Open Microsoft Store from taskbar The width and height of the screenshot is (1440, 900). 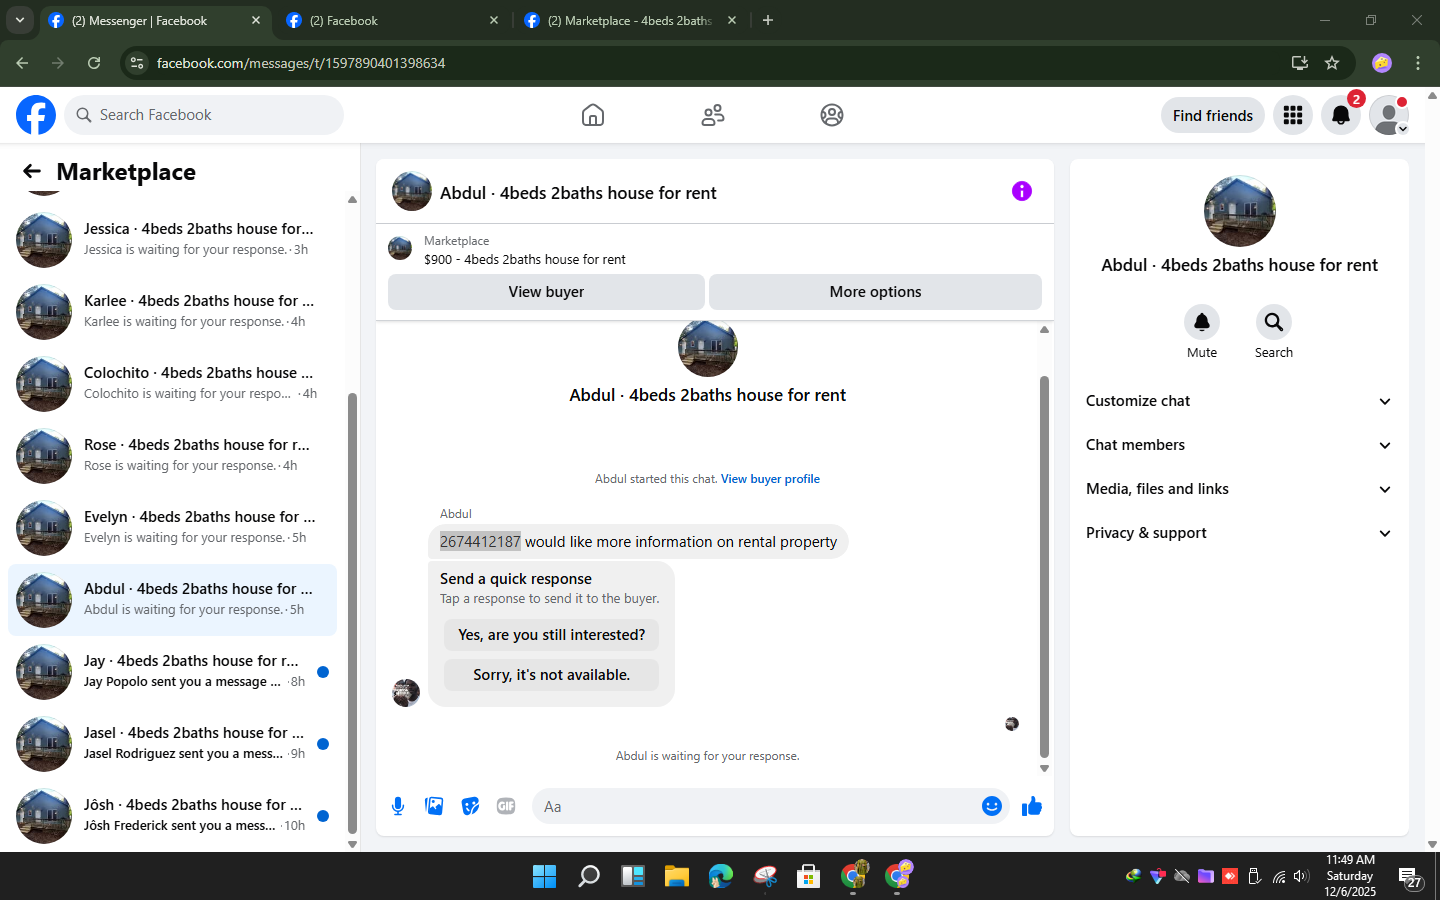pyautogui.click(x=809, y=876)
